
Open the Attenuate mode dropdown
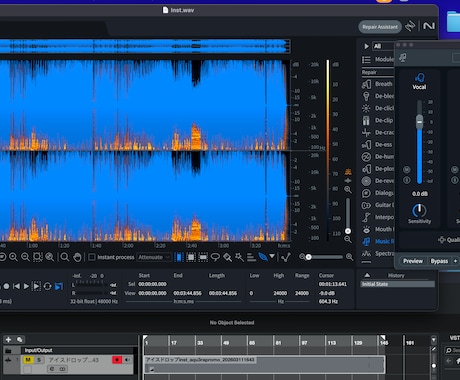click(154, 257)
